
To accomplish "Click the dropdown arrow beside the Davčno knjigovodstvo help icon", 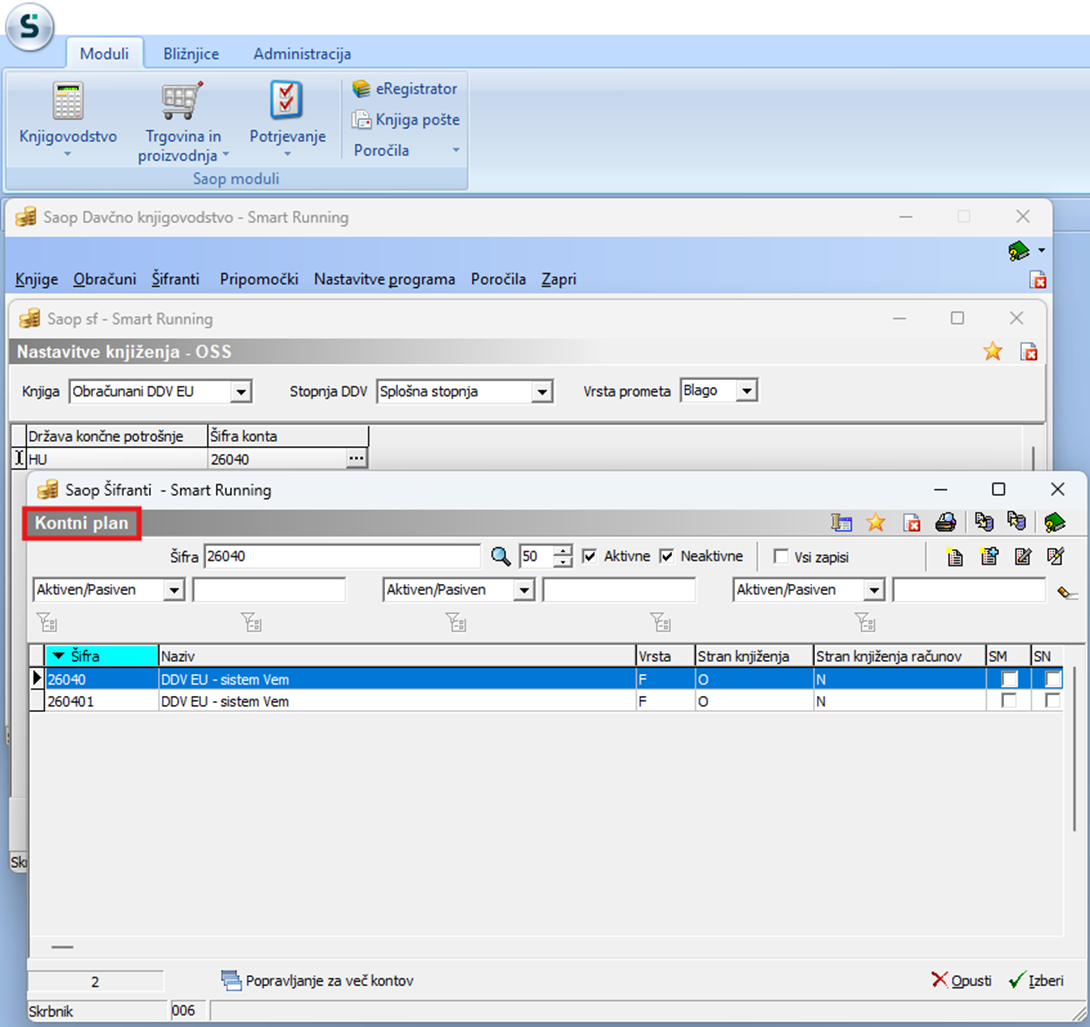I will point(1041,250).
